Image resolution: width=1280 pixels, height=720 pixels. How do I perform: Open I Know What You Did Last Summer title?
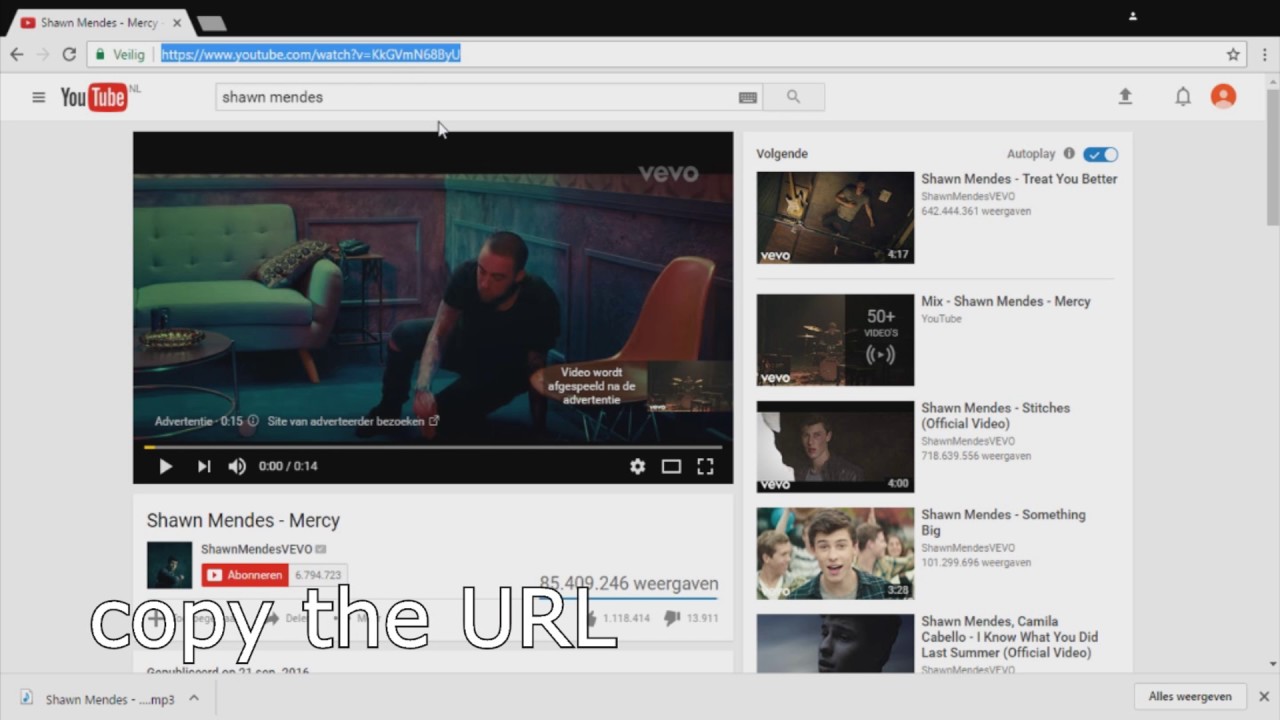pyautogui.click(x=1009, y=637)
